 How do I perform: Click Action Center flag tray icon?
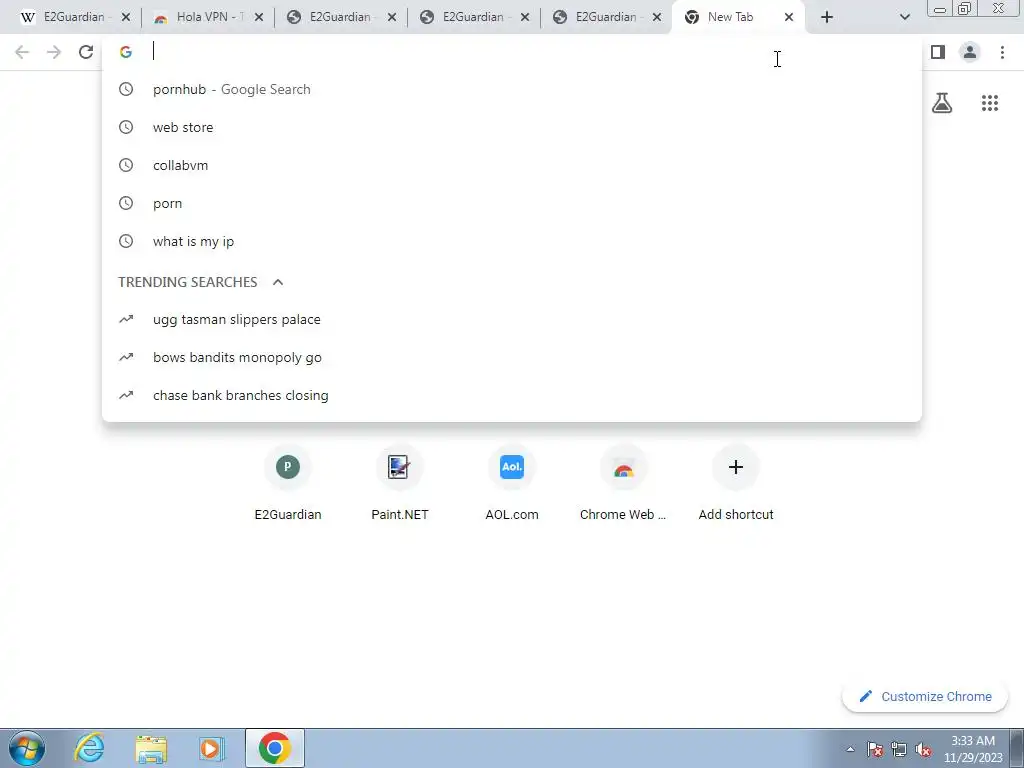[875, 750]
